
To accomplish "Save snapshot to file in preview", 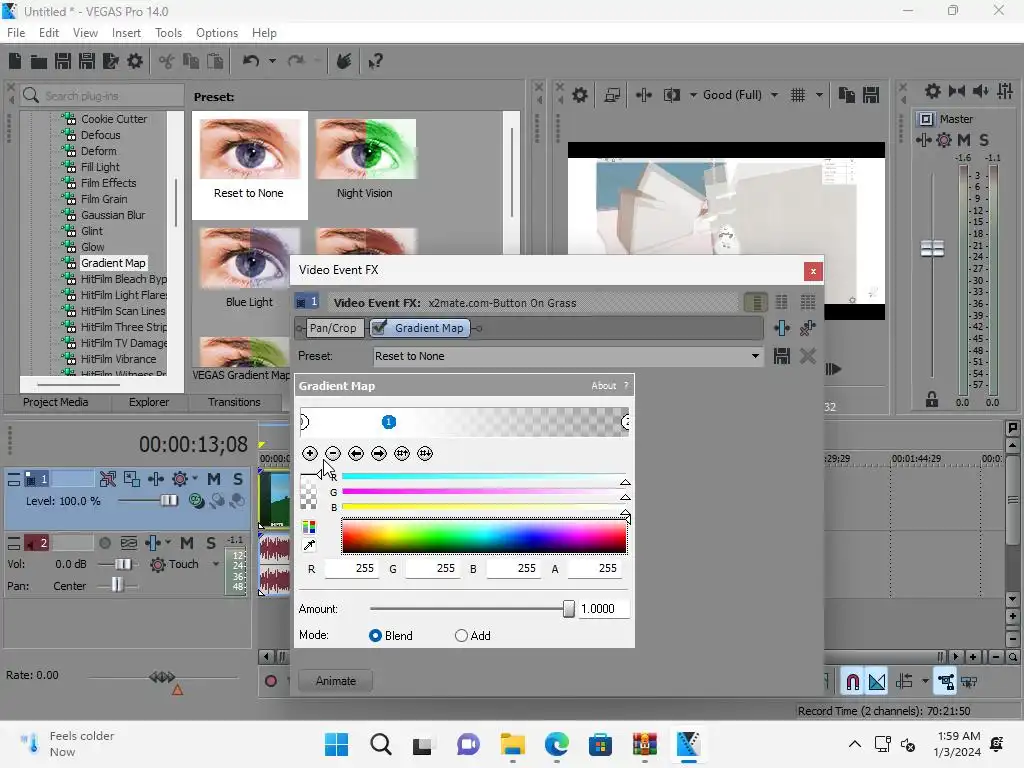I will 871,95.
